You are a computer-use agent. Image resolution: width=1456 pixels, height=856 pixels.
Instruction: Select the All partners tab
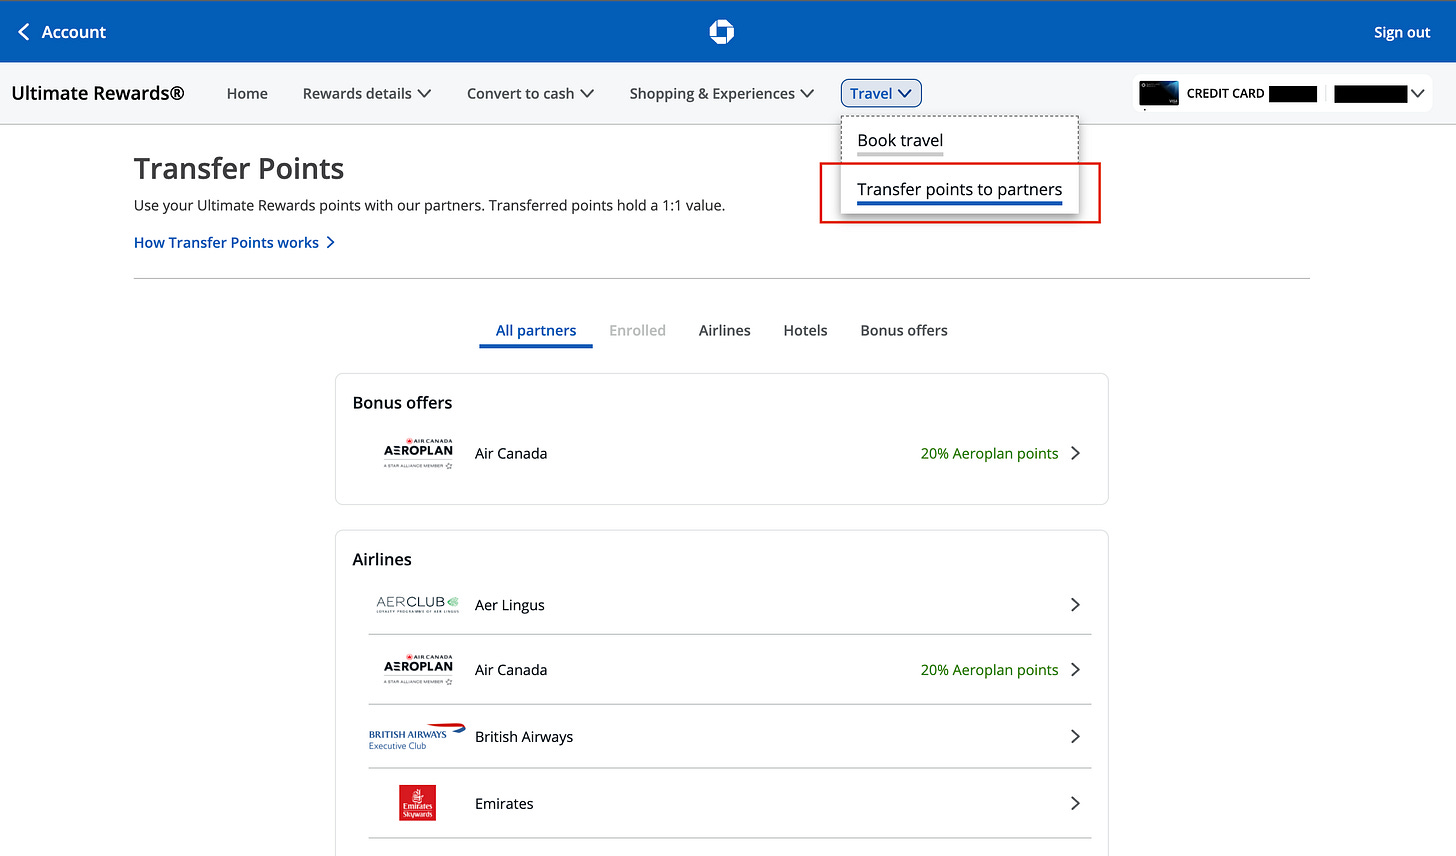536,331
